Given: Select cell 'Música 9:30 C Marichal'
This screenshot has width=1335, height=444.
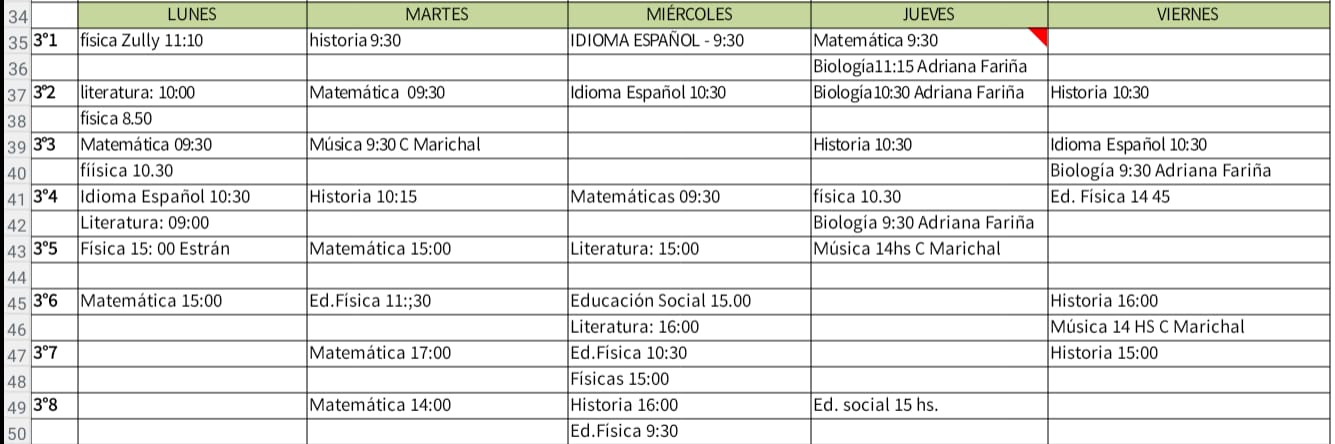Looking at the screenshot, I should pos(436,145).
